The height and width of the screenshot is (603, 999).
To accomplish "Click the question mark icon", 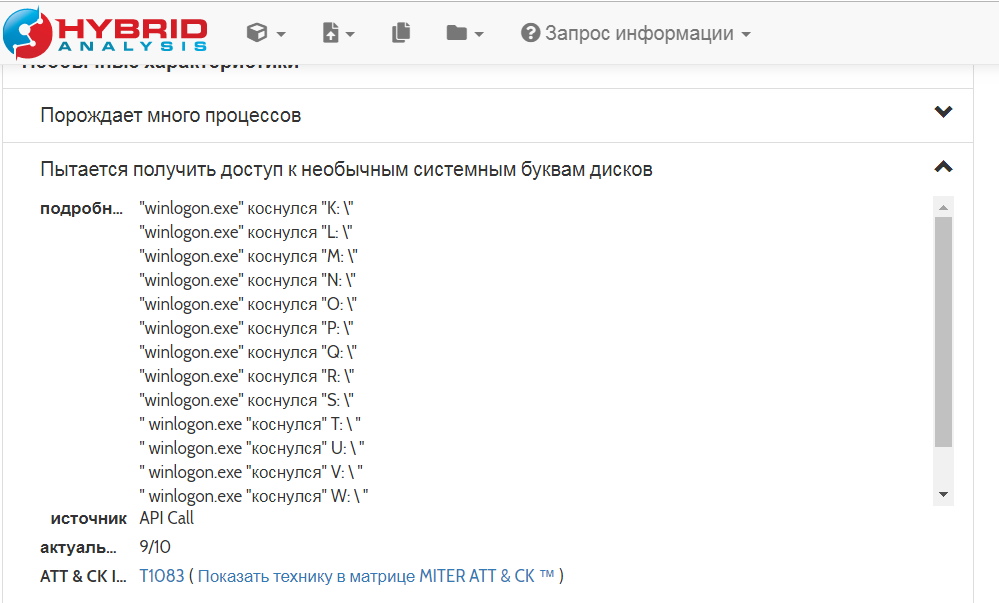I will [x=530, y=33].
